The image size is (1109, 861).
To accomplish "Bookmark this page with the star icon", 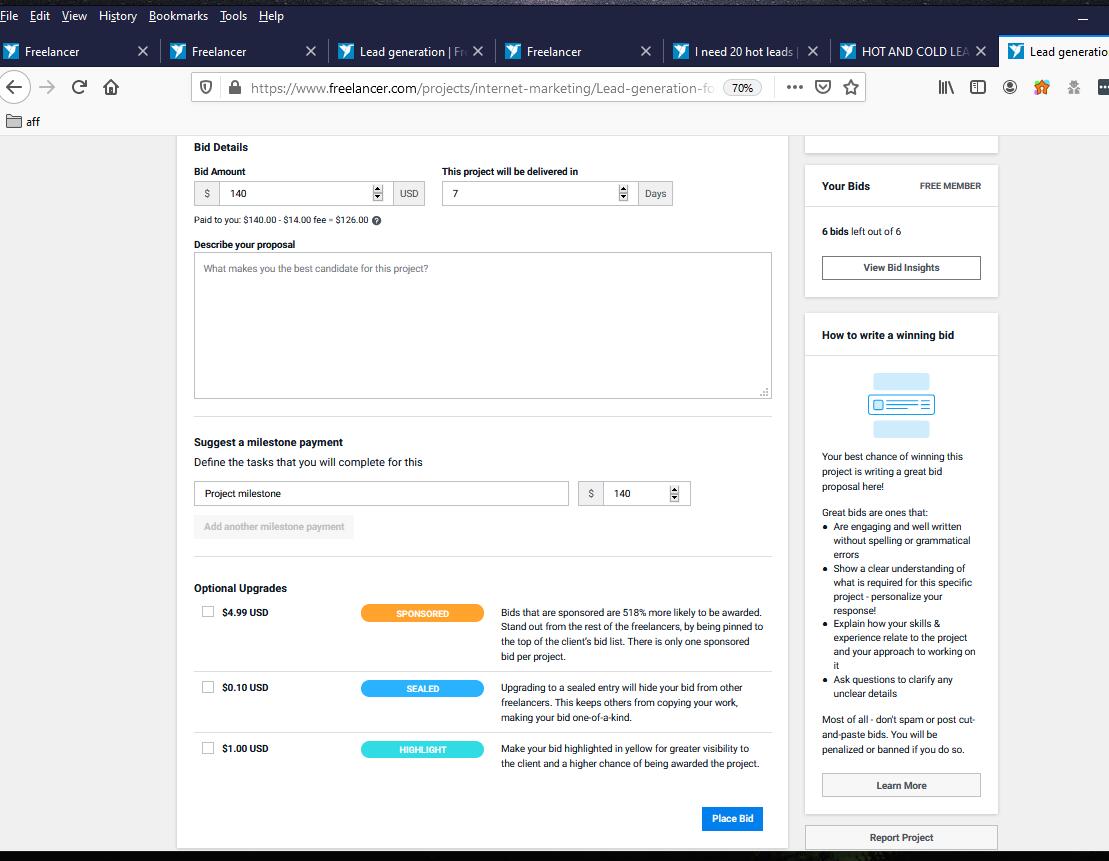I will (851, 87).
